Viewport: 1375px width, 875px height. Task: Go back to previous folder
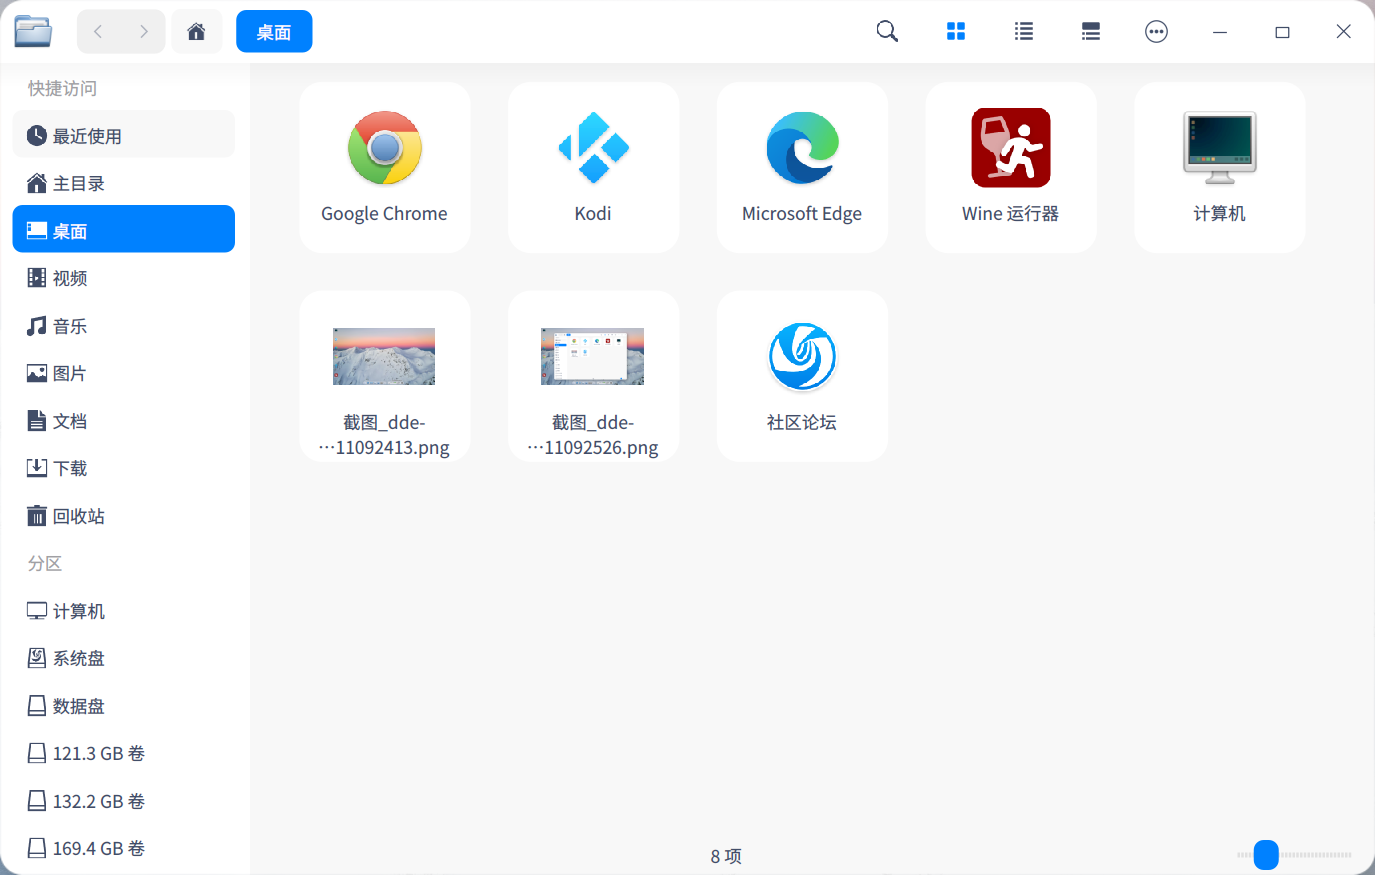(98, 32)
